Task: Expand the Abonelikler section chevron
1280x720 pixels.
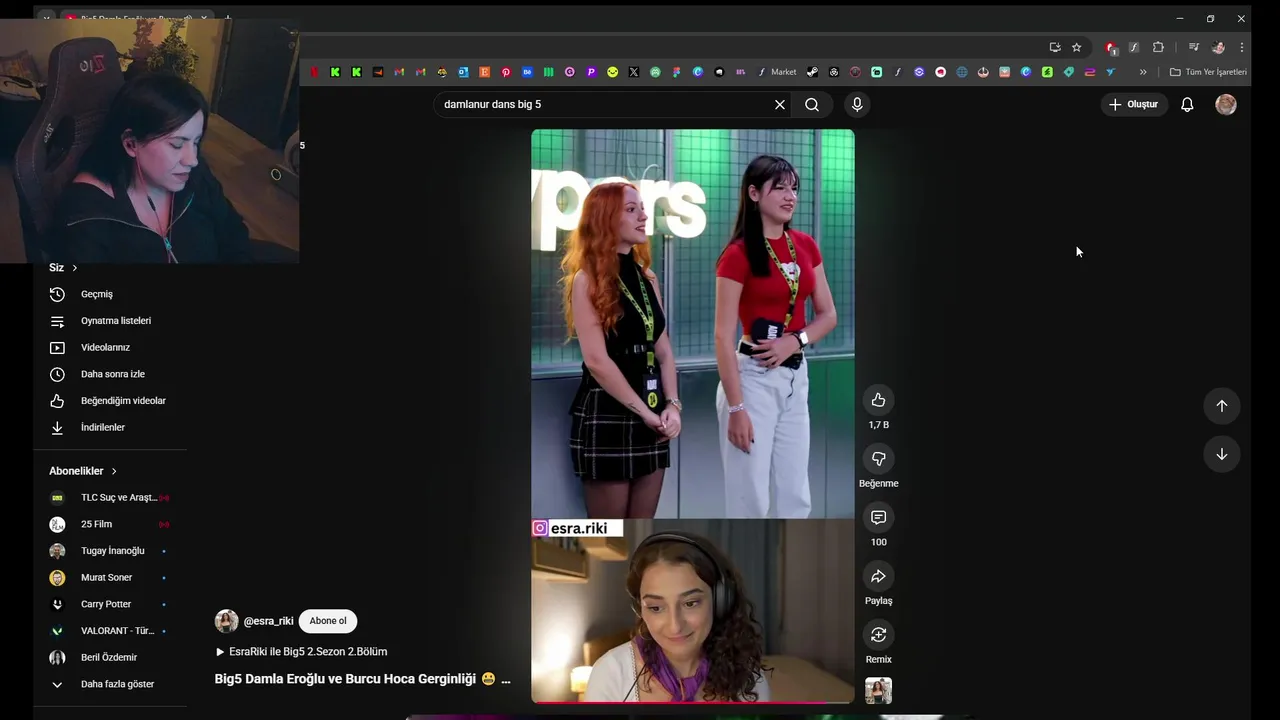Action: point(114,471)
